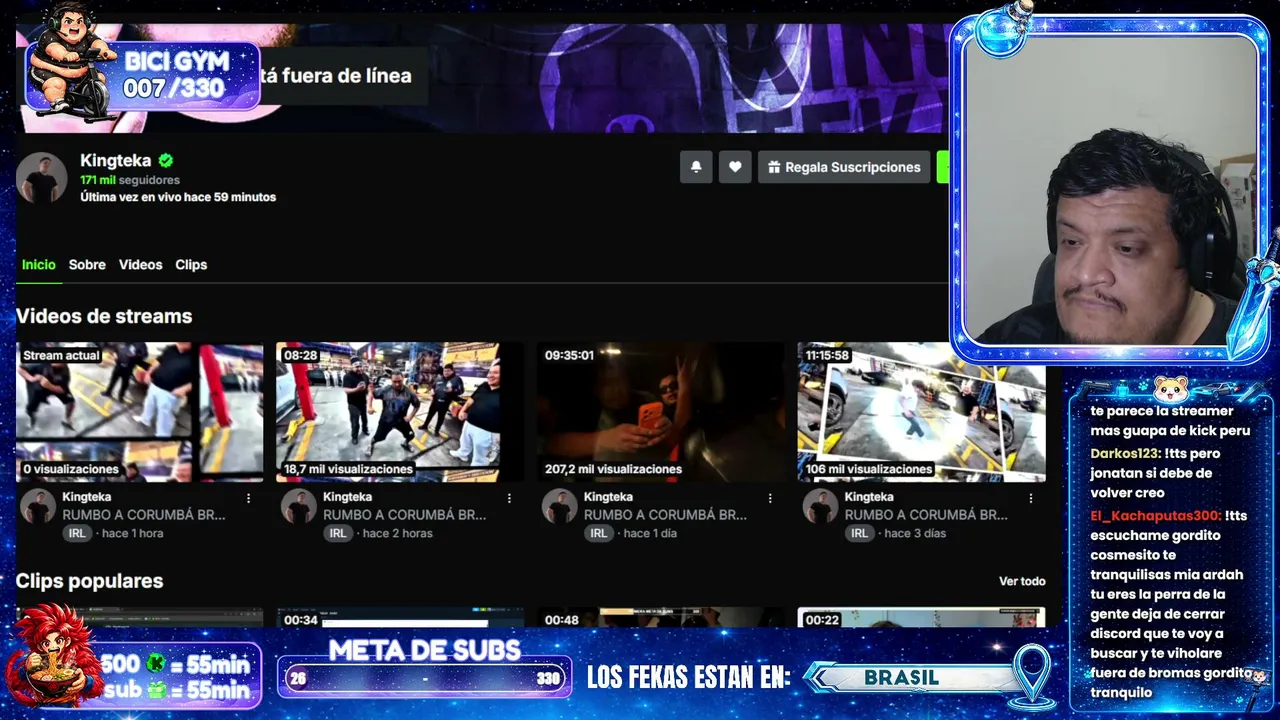Click Ver todo for popular clips

coord(1022,581)
